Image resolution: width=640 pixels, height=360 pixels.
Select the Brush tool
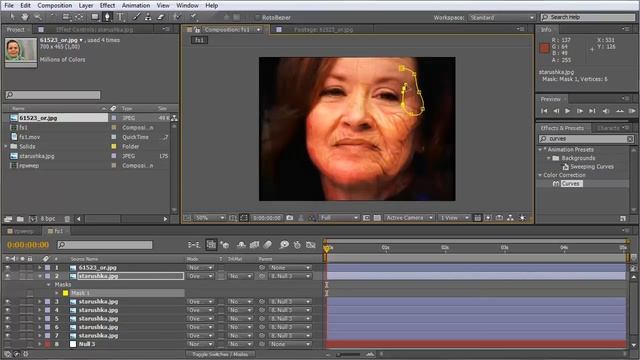[136, 17]
